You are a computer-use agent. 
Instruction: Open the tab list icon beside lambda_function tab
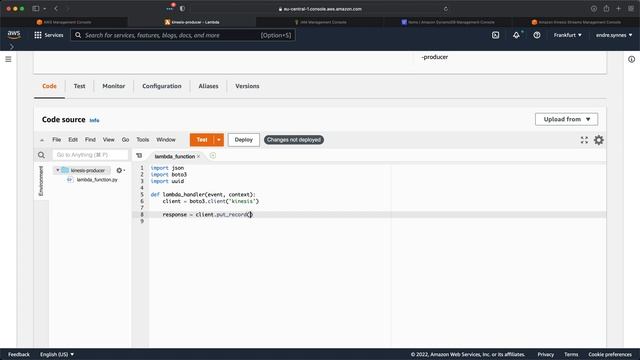tap(139, 156)
